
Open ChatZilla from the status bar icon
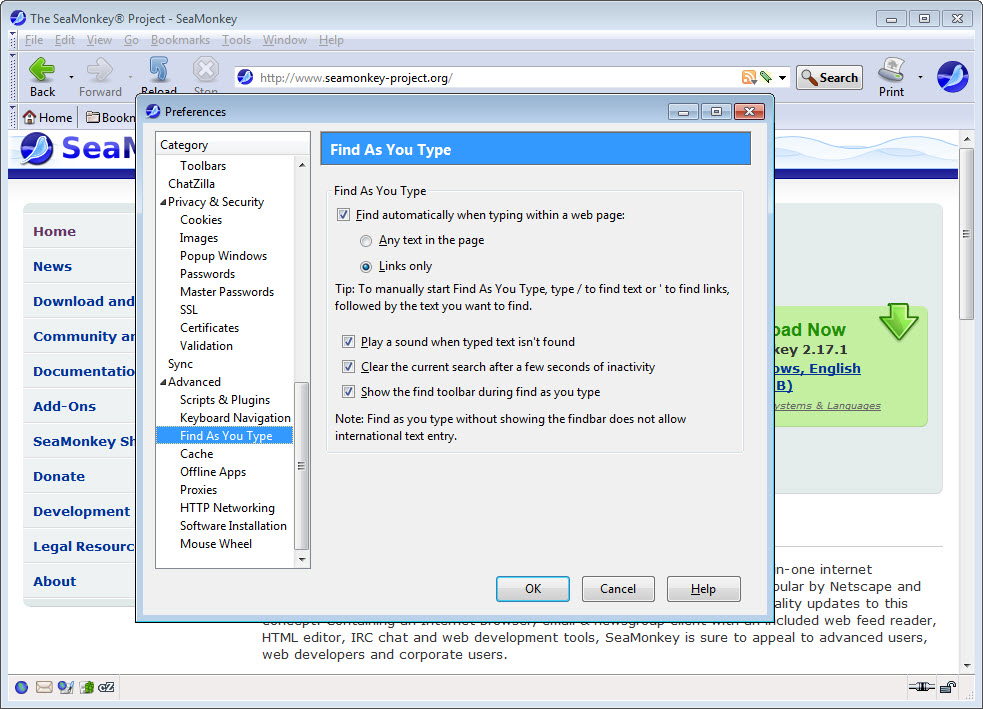(107, 687)
